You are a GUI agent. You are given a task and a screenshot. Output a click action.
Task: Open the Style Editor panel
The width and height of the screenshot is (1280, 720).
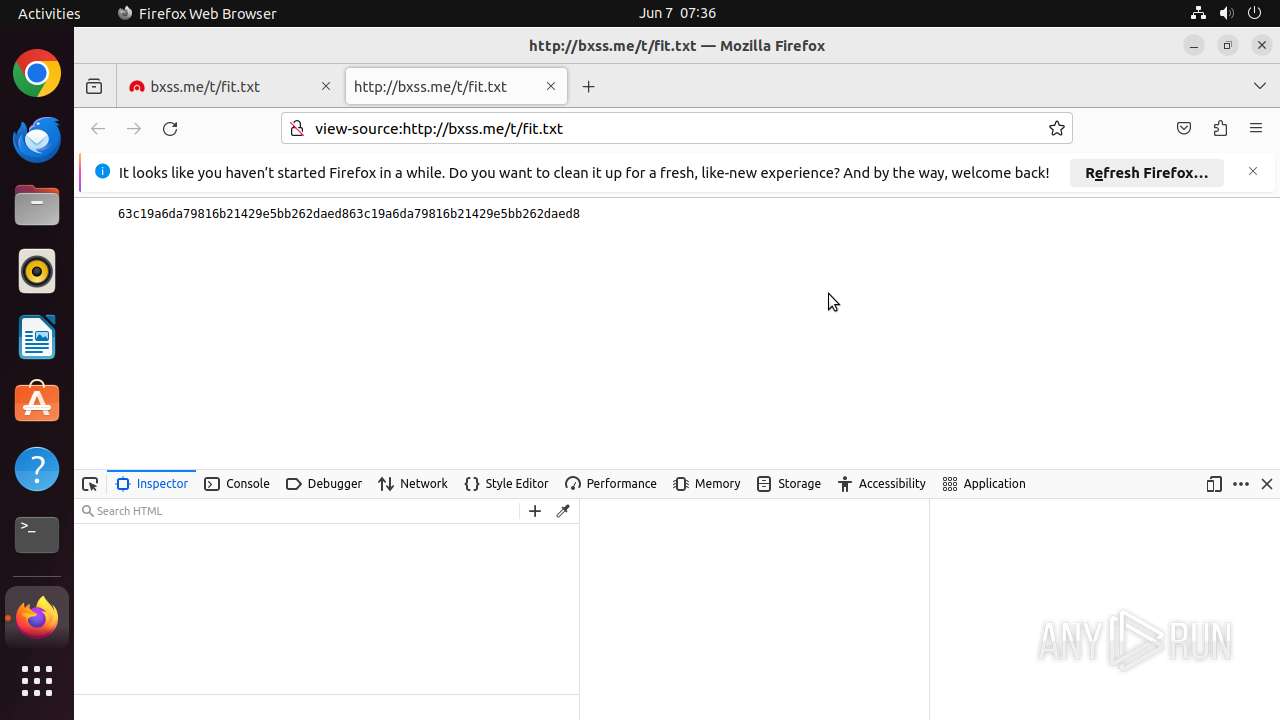coord(507,484)
